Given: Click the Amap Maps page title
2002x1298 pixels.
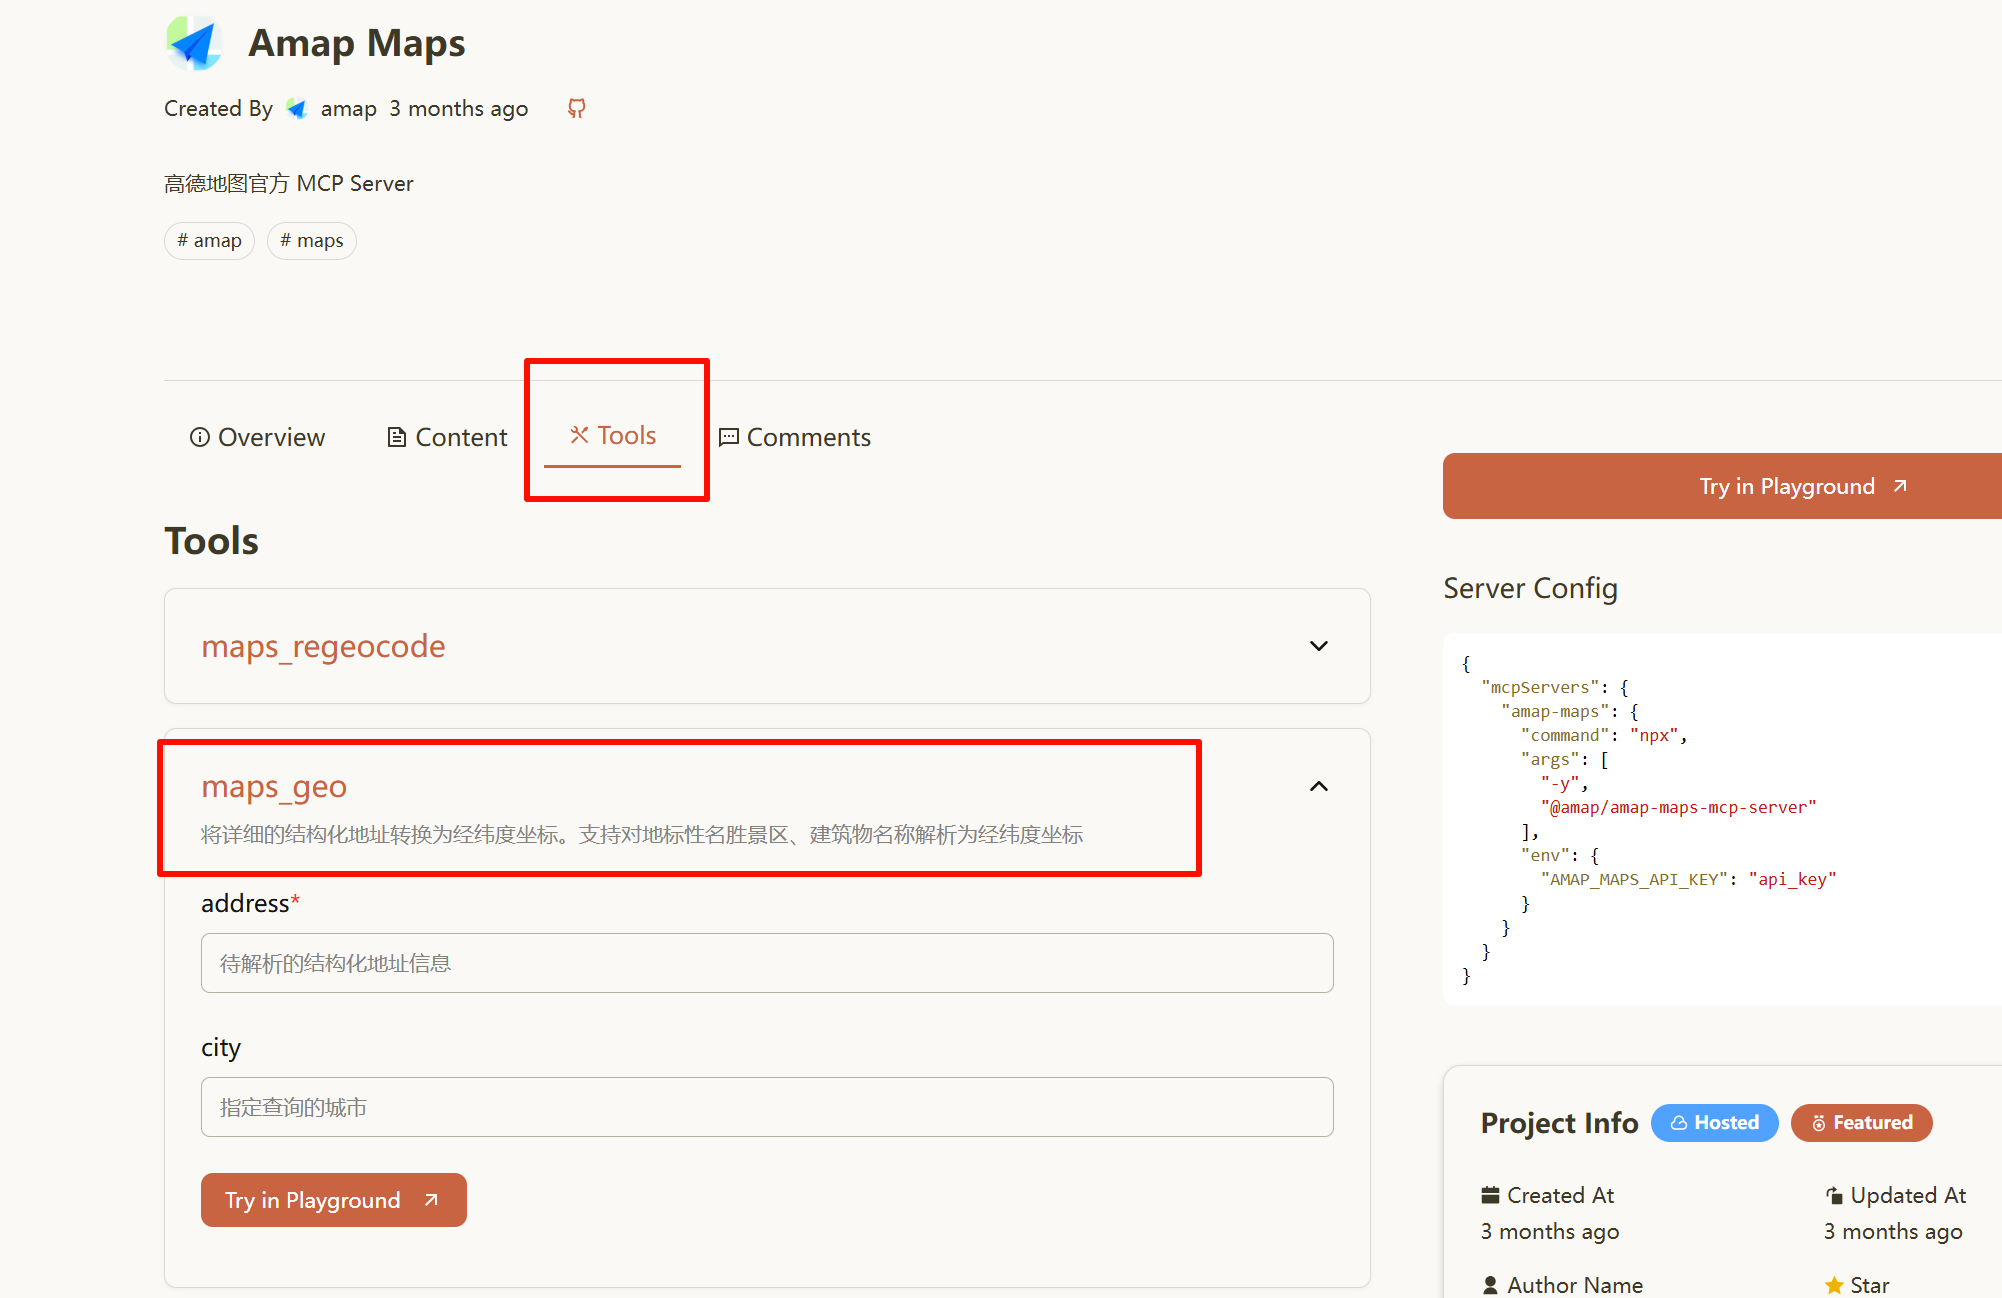Looking at the screenshot, I should point(357,43).
